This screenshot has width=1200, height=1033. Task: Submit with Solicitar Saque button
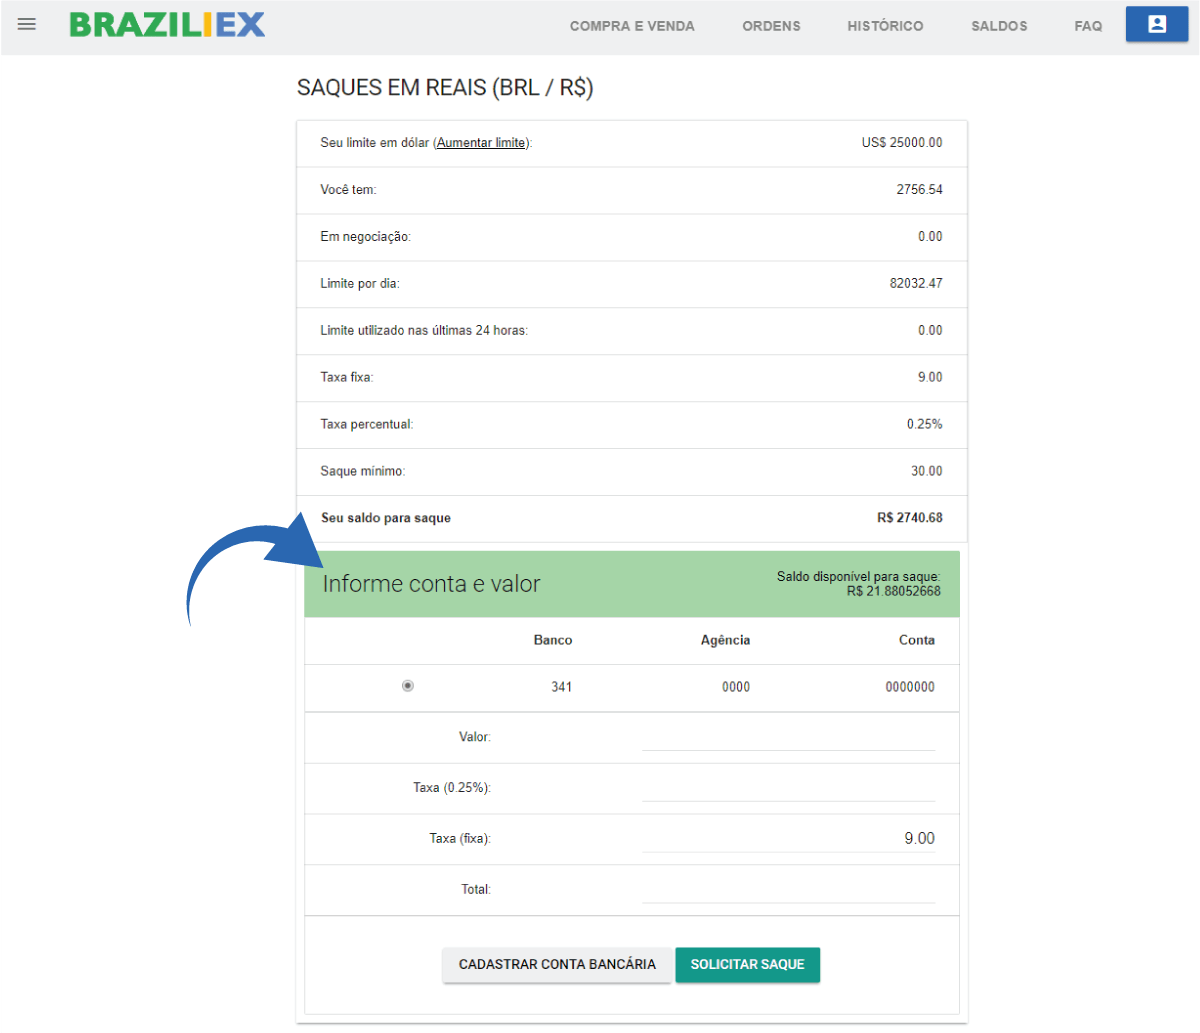747,965
